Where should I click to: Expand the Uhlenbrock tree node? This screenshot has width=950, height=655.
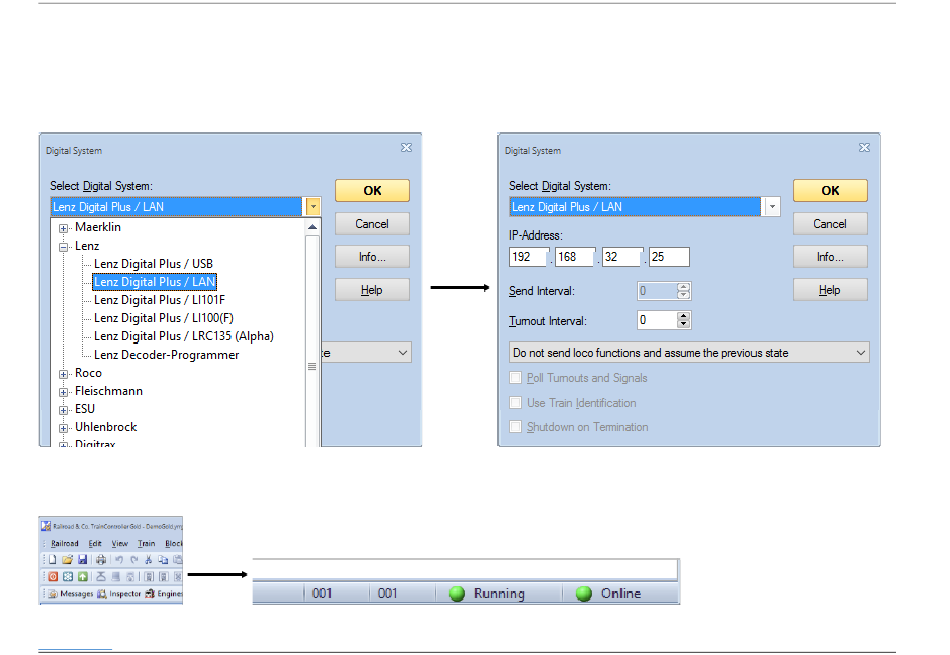pos(63,428)
